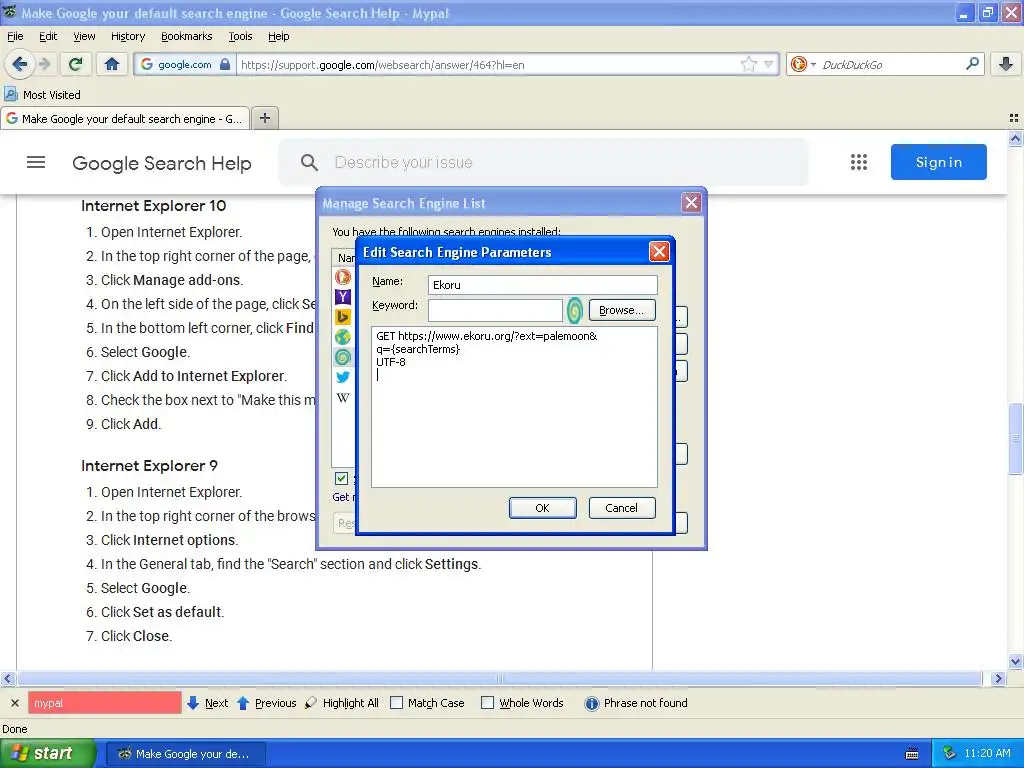Screen dimensions: 1024x768
Task: Select the Wikipedia engine in list
Action: (343, 398)
